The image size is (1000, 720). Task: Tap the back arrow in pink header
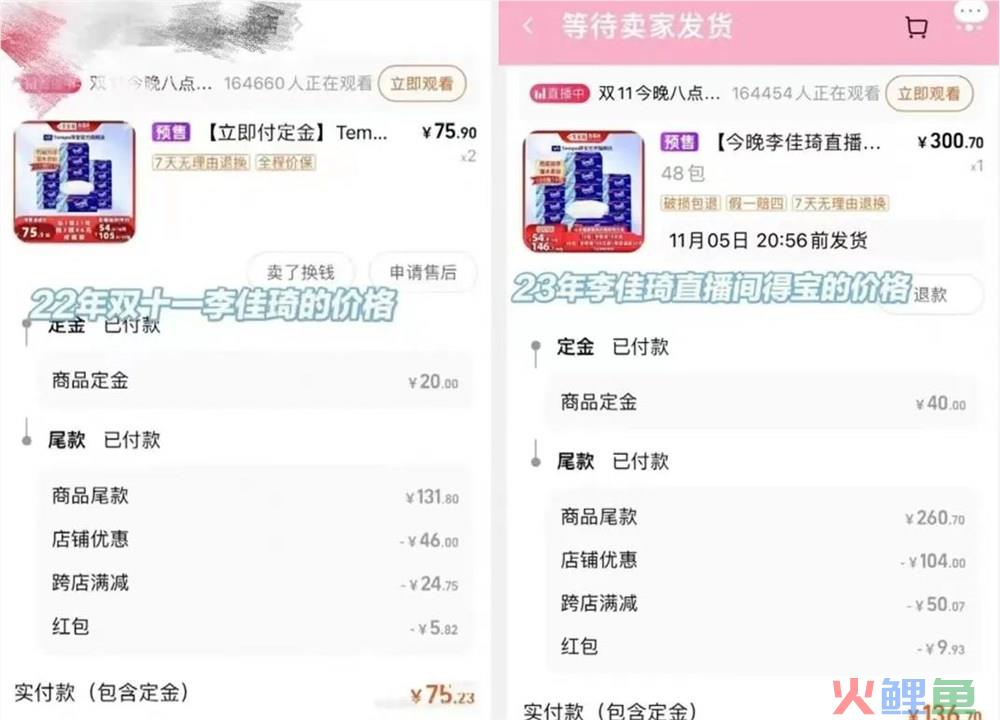pyautogui.click(x=528, y=27)
